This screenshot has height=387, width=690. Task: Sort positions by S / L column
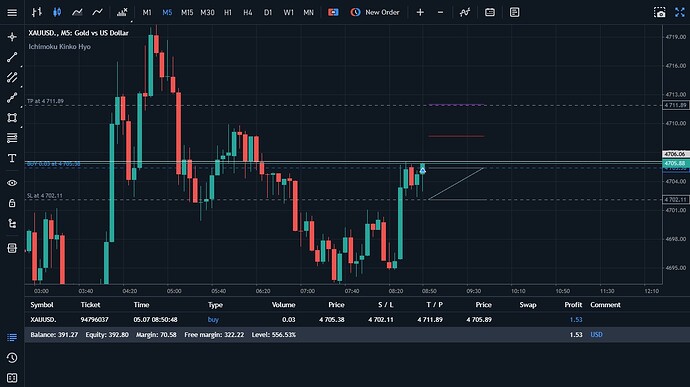[x=385, y=305]
